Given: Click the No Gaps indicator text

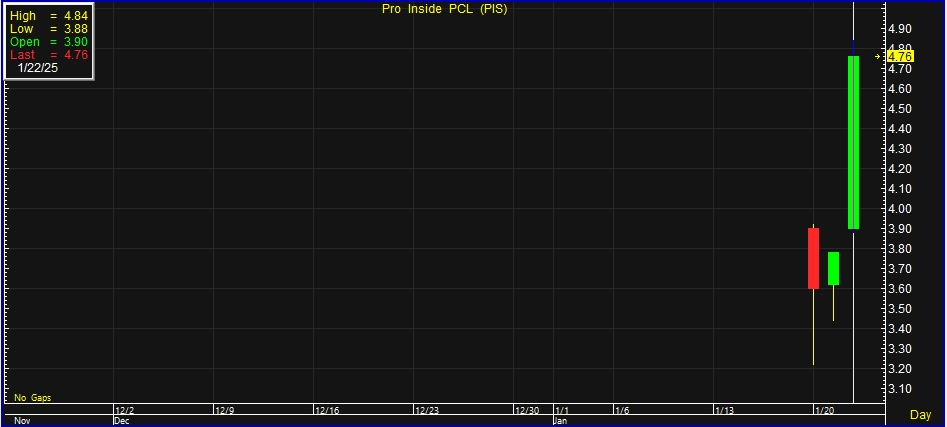Looking at the screenshot, I should point(33,398).
